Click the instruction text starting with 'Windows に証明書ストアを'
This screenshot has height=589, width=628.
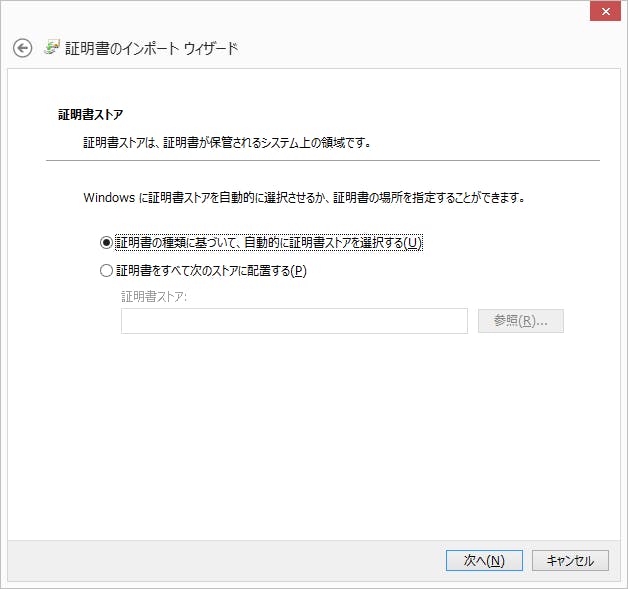point(304,197)
